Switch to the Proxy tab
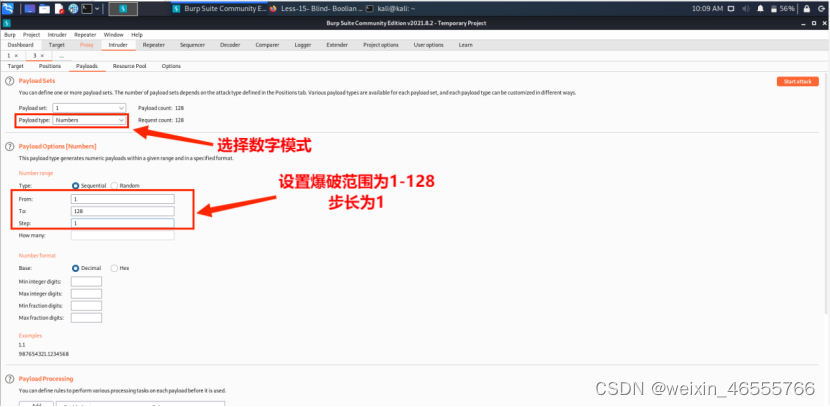Screen dimensions: 830x407 (x=87, y=45)
